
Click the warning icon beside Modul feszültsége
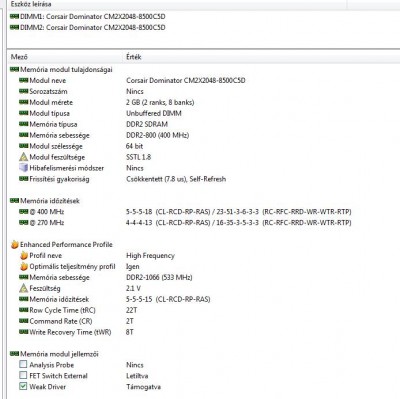24,157
